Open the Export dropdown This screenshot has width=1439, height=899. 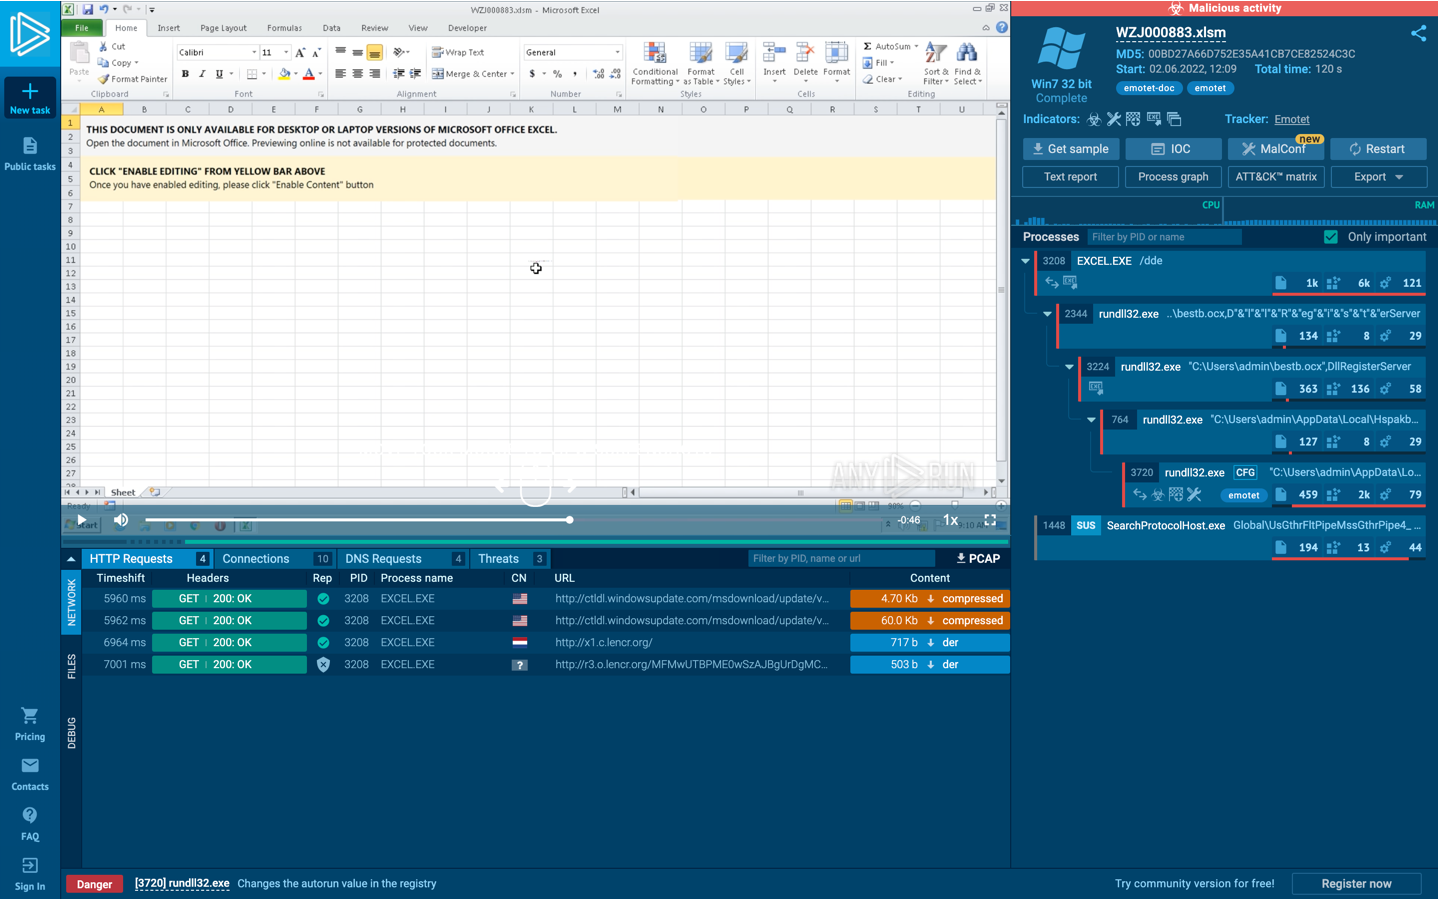[1378, 177]
